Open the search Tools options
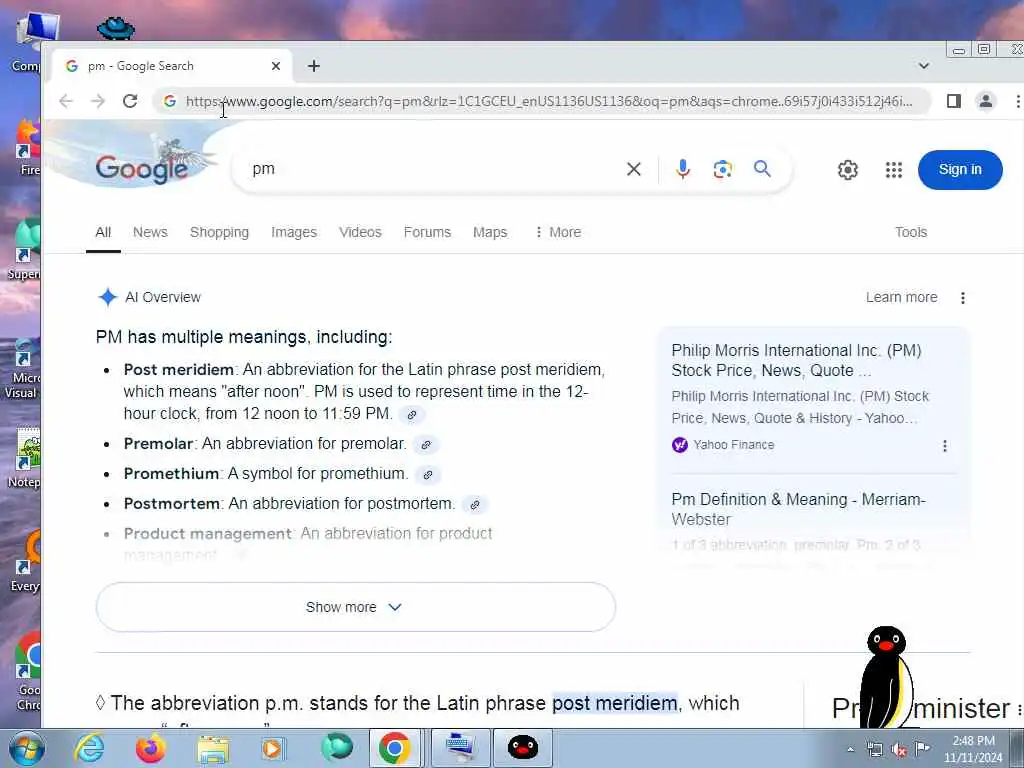This screenshot has height=768, width=1024. pyautogui.click(x=911, y=232)
